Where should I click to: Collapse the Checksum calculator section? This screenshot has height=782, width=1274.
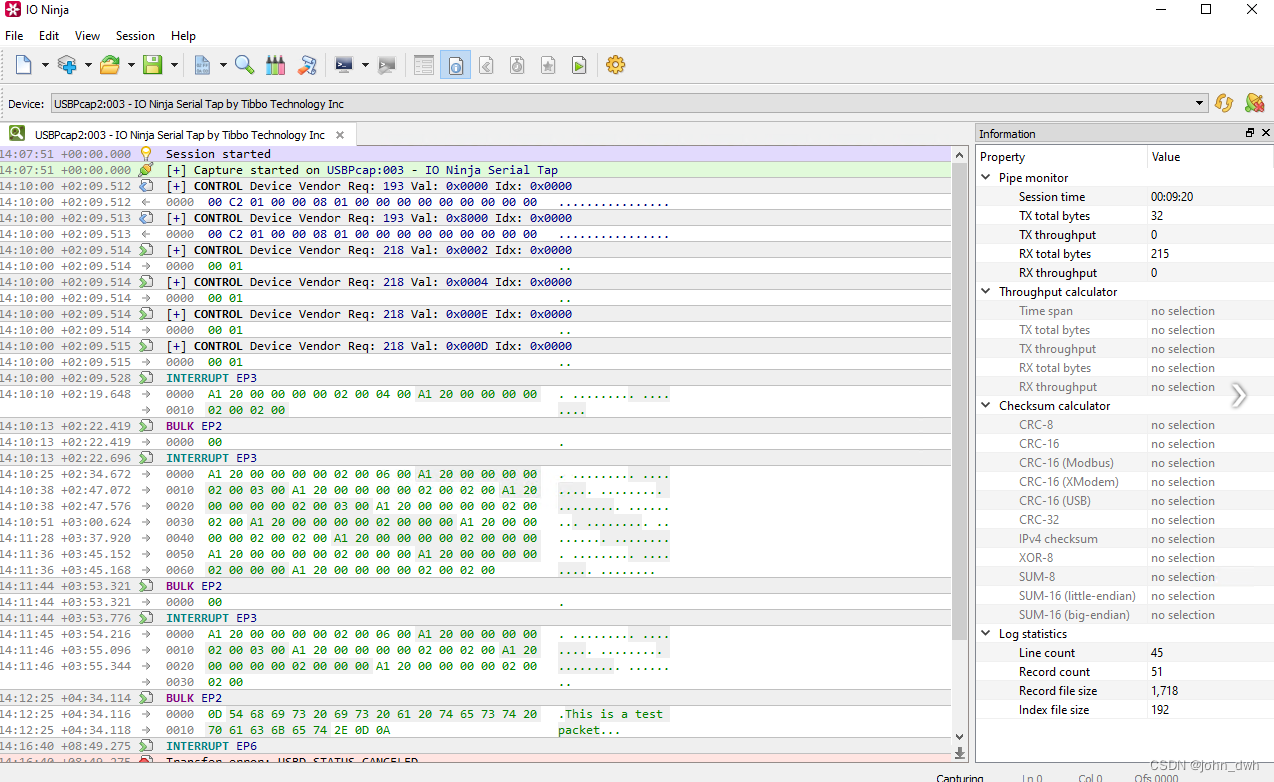point(985,405)
